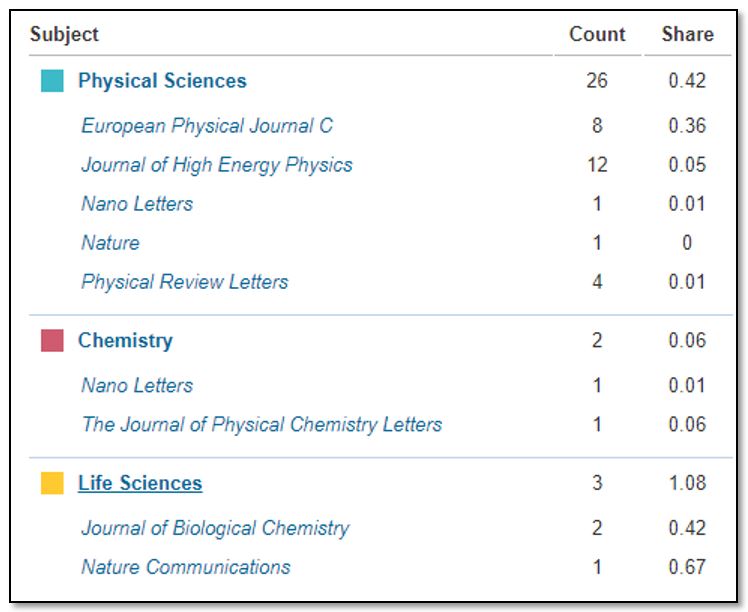Viewport: 748px width, 612px height.
Task: Open Nano Letters under Physical Sciences
Action: [x=137, y=204]
